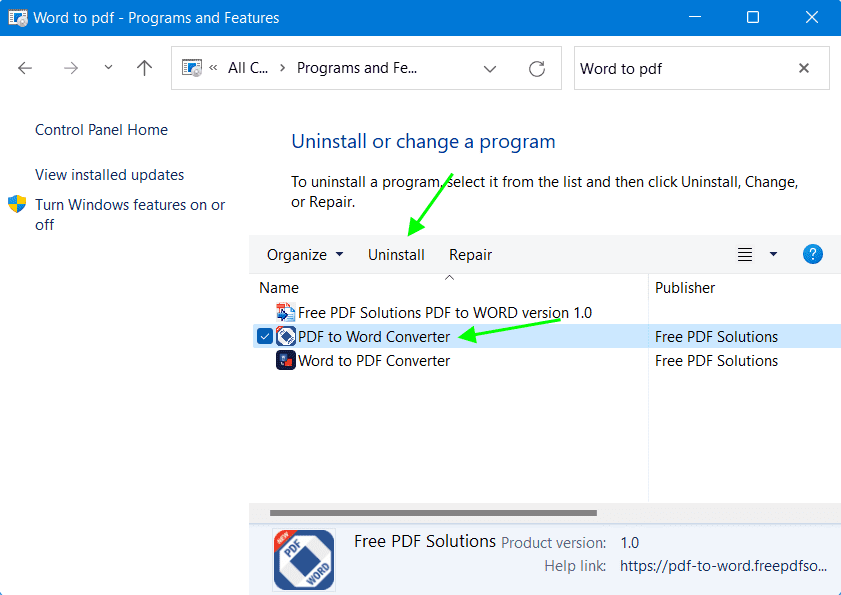Open recent locations chevron next to forward arrow
This screenshot has width=841, height=595.
(108, 68)
